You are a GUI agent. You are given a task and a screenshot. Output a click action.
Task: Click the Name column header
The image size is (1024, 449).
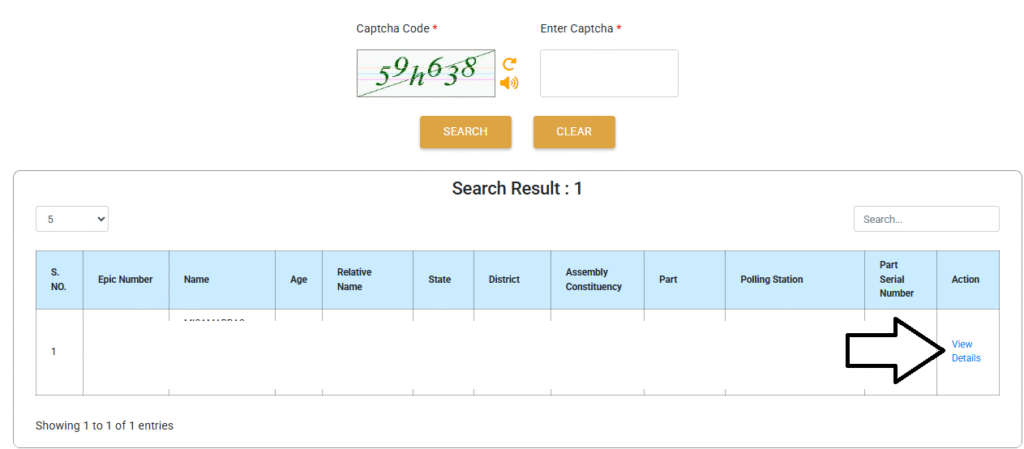[x=196, y=280]
